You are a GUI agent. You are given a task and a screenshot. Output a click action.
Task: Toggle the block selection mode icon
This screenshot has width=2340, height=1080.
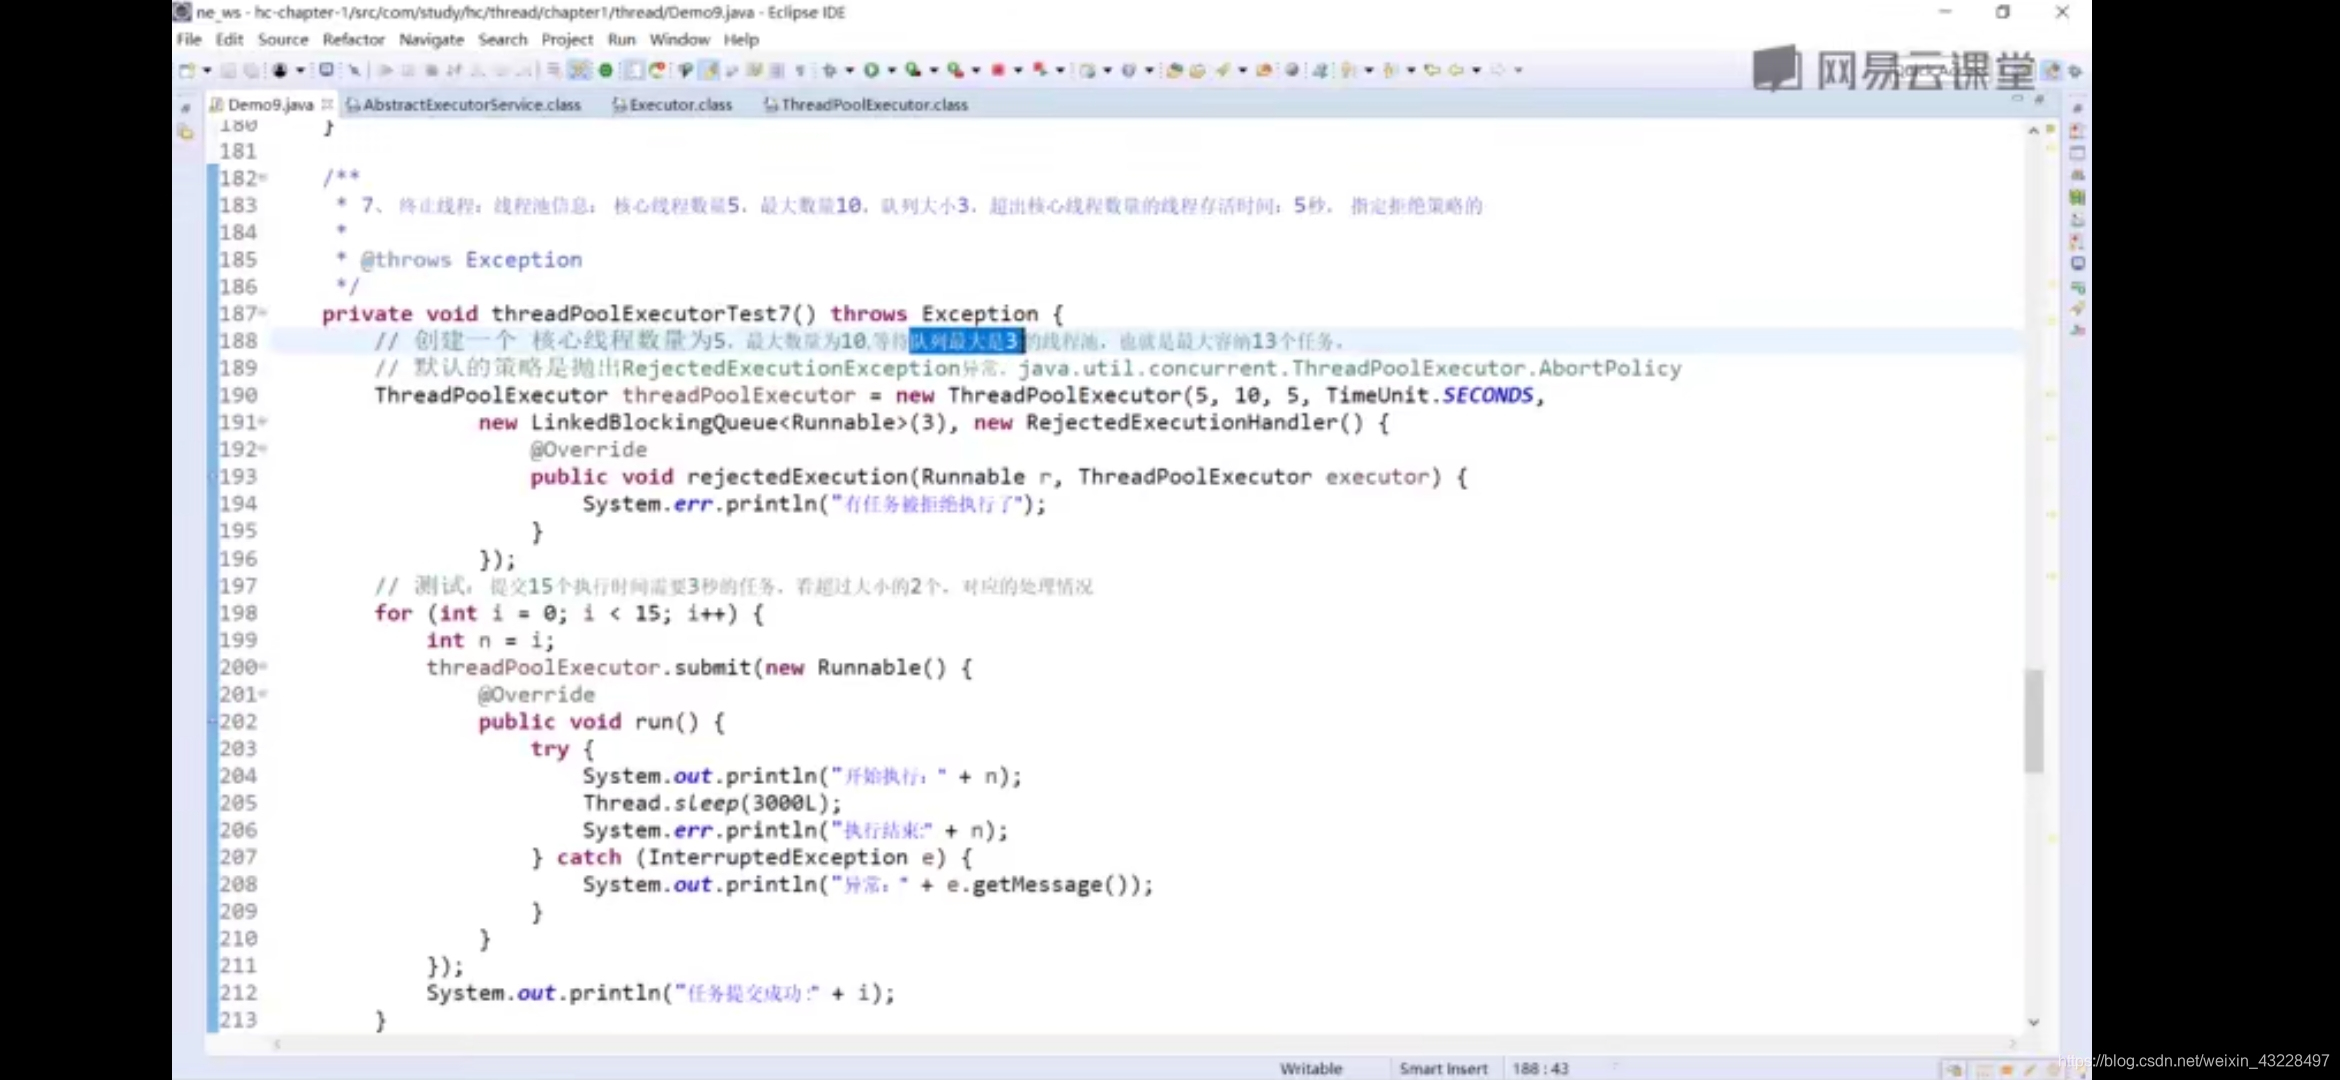click(x=777, y=70)
